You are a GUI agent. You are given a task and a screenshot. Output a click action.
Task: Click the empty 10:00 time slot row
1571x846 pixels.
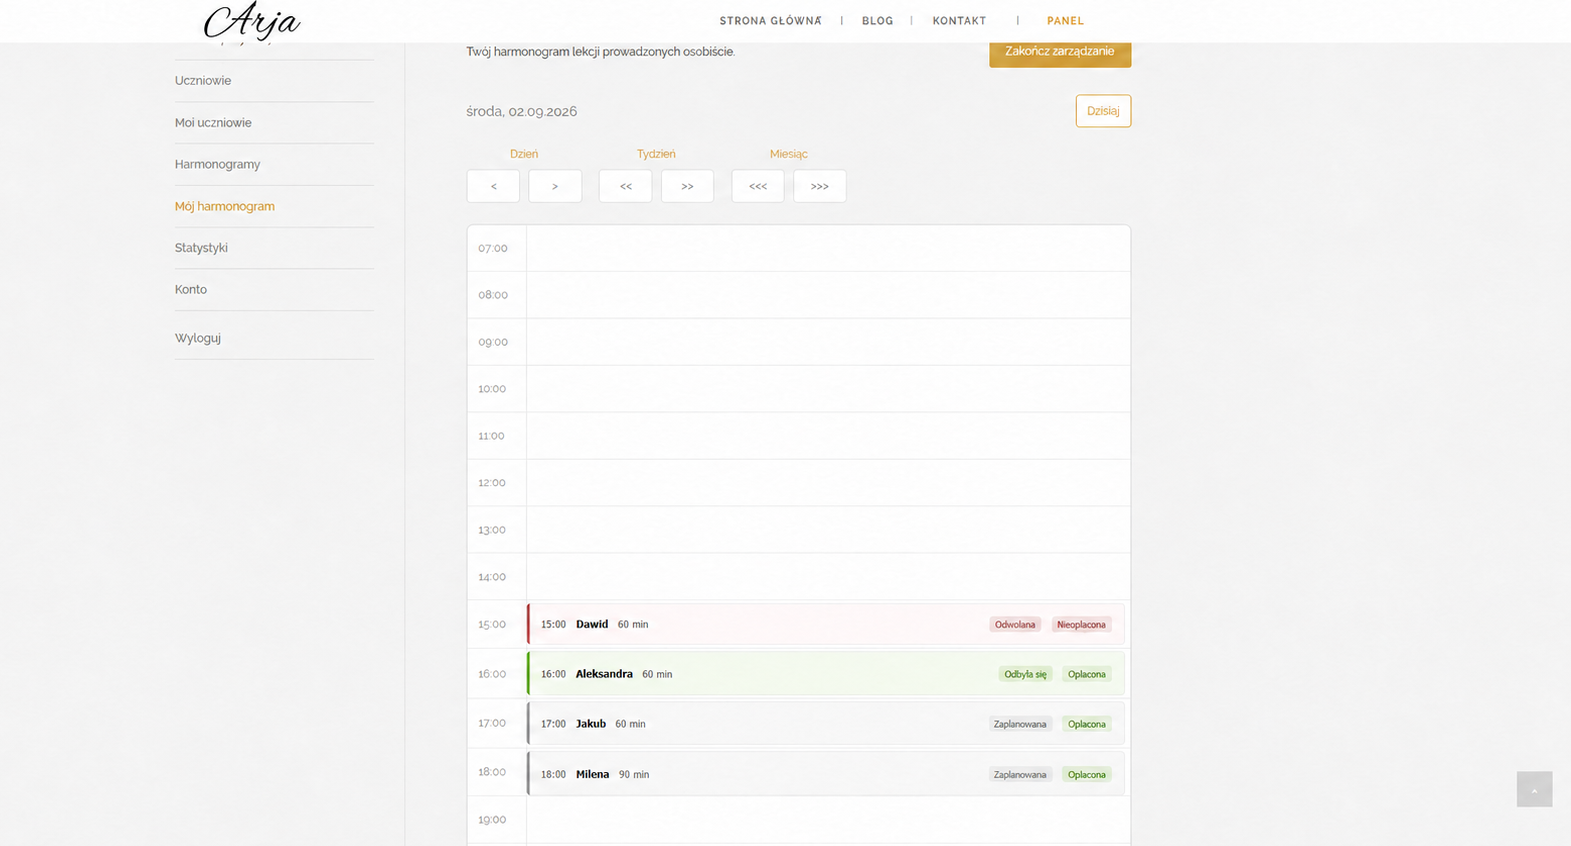click(x=799, y=389)
